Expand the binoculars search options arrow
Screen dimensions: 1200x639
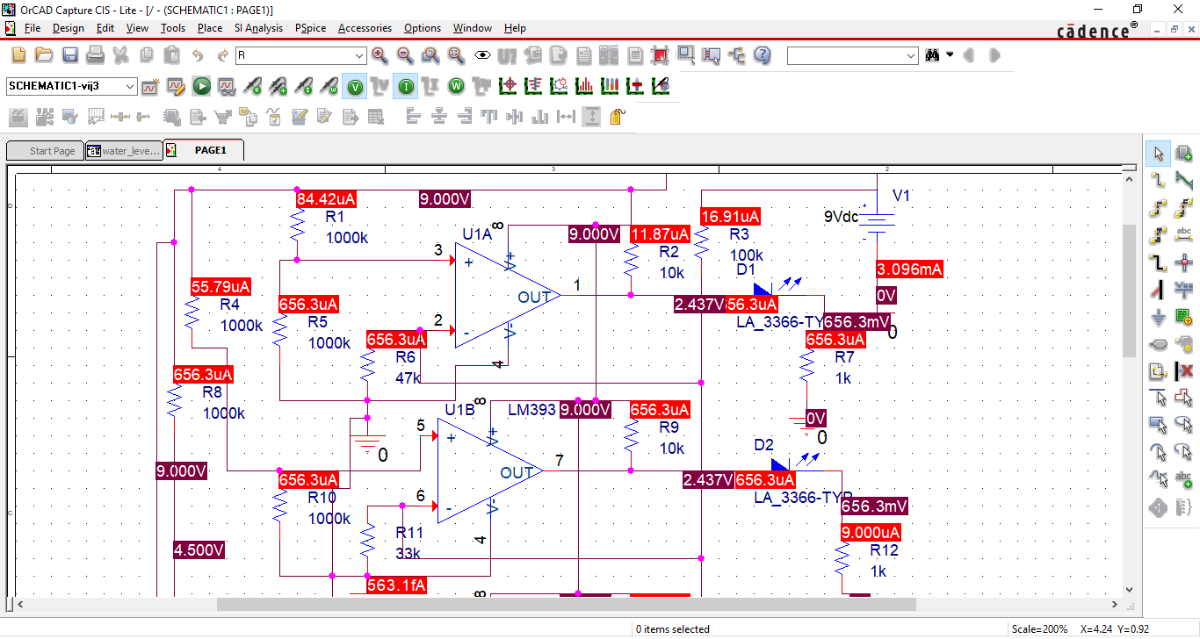pyautogui.click(x=950, y=55)
